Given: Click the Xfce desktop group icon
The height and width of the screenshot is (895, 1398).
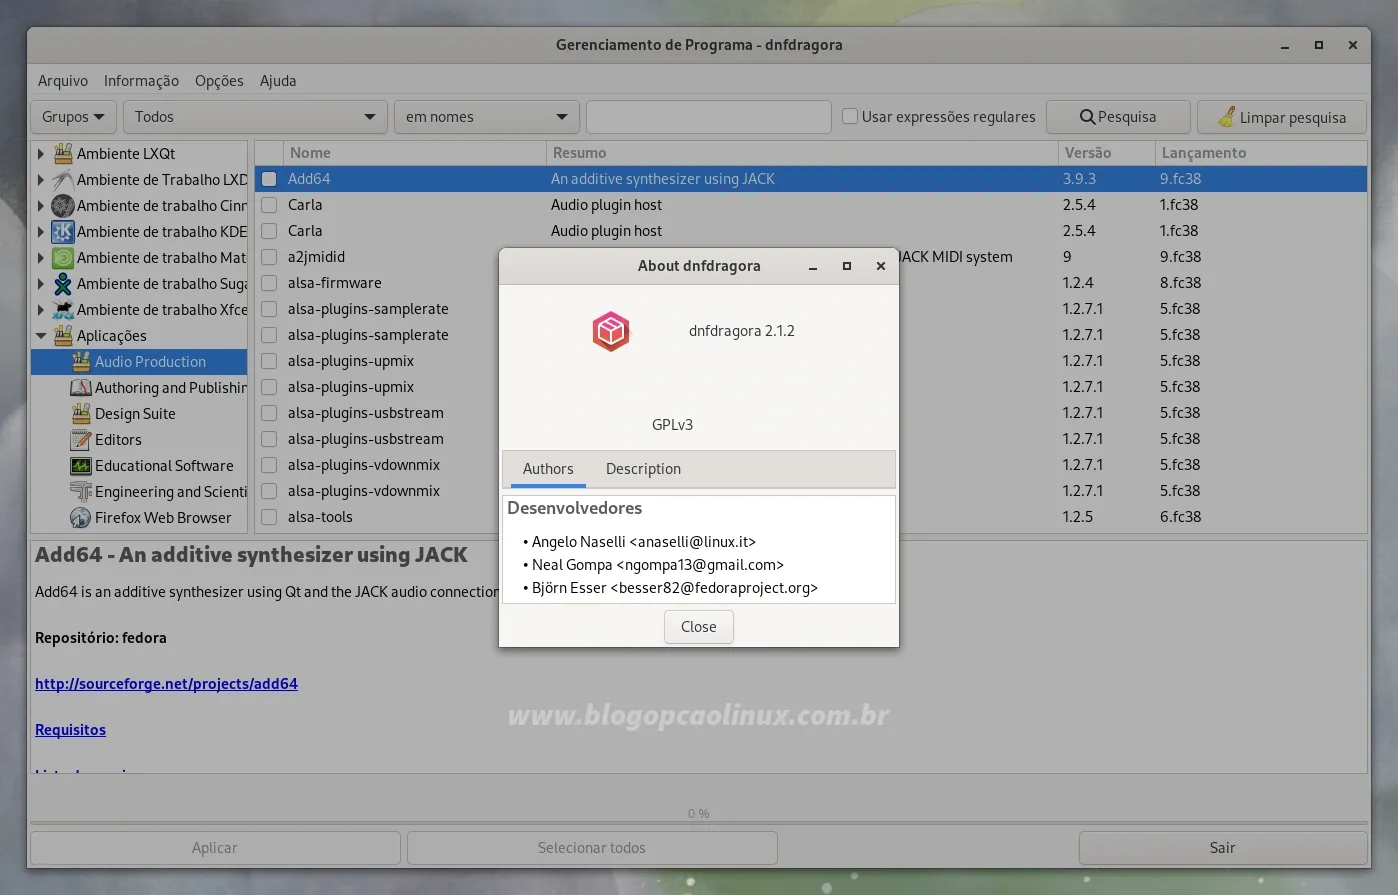Looking at the screenshot, I should (x=63, y=309).
